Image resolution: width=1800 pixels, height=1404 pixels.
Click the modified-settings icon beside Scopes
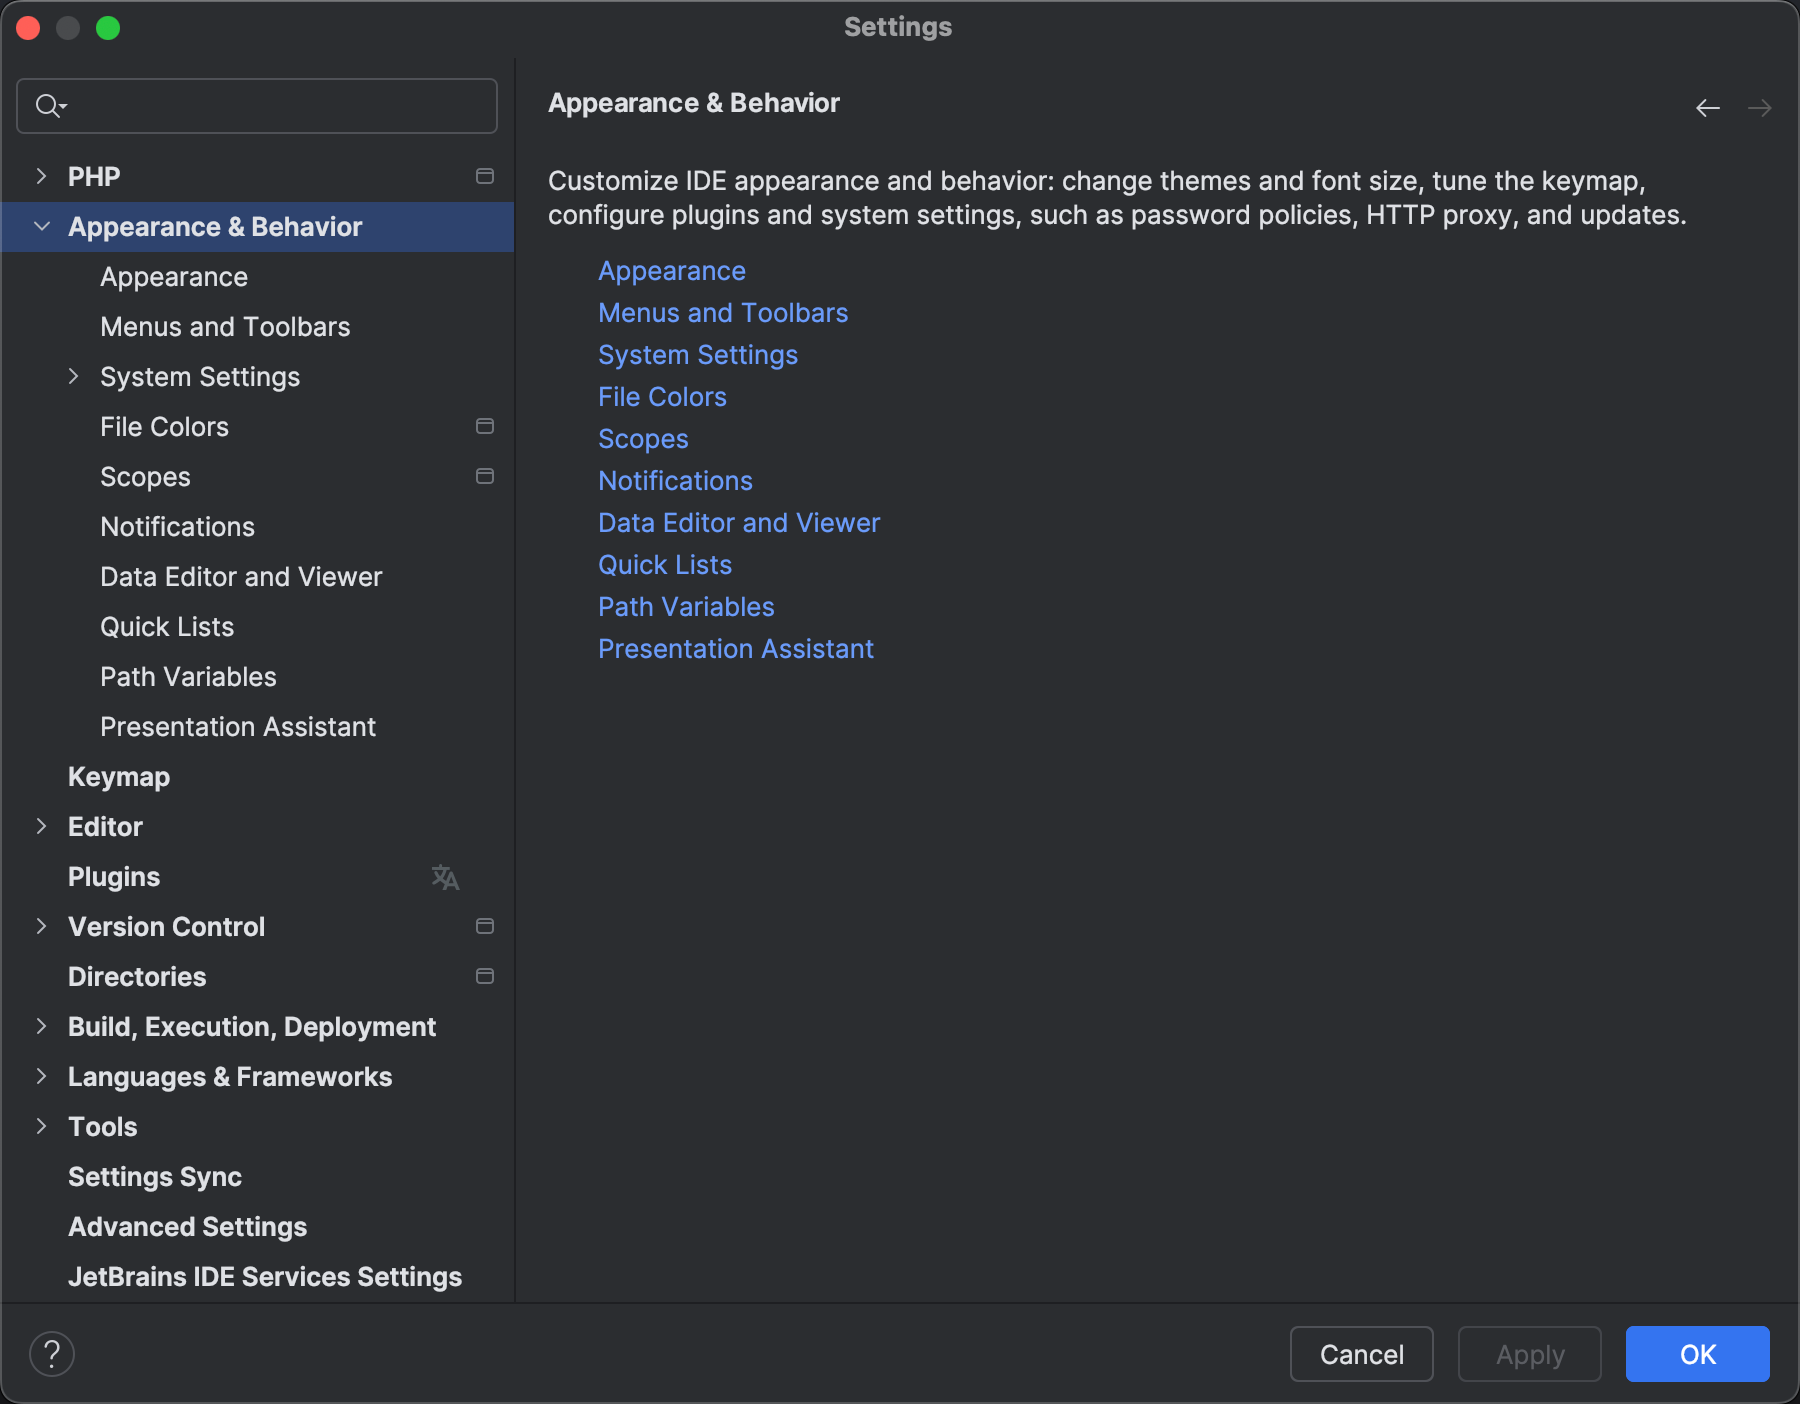click(x=485, y=476)
